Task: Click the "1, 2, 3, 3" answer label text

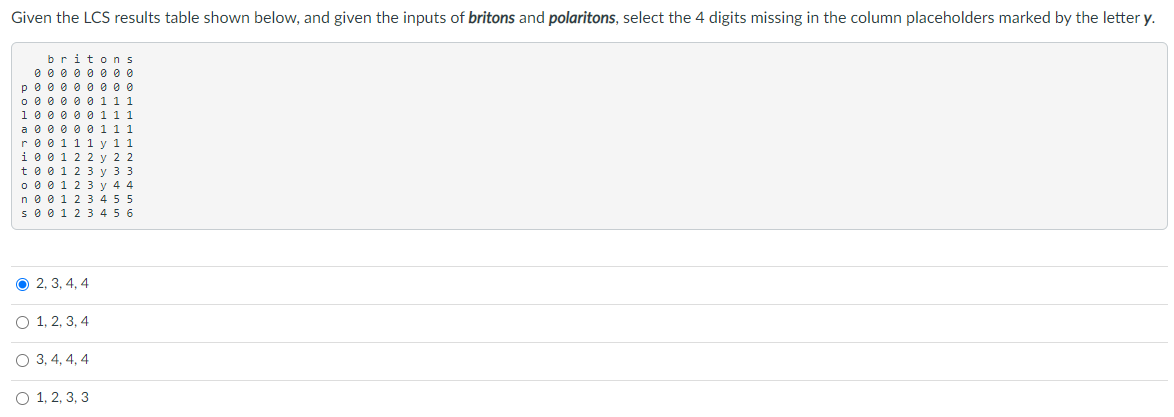Action: click(62, 398)
